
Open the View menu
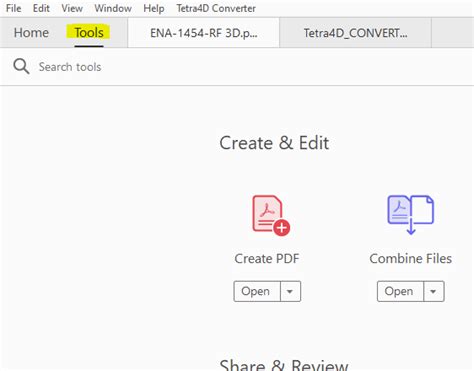pyautogui.click(x=72, y=8)
